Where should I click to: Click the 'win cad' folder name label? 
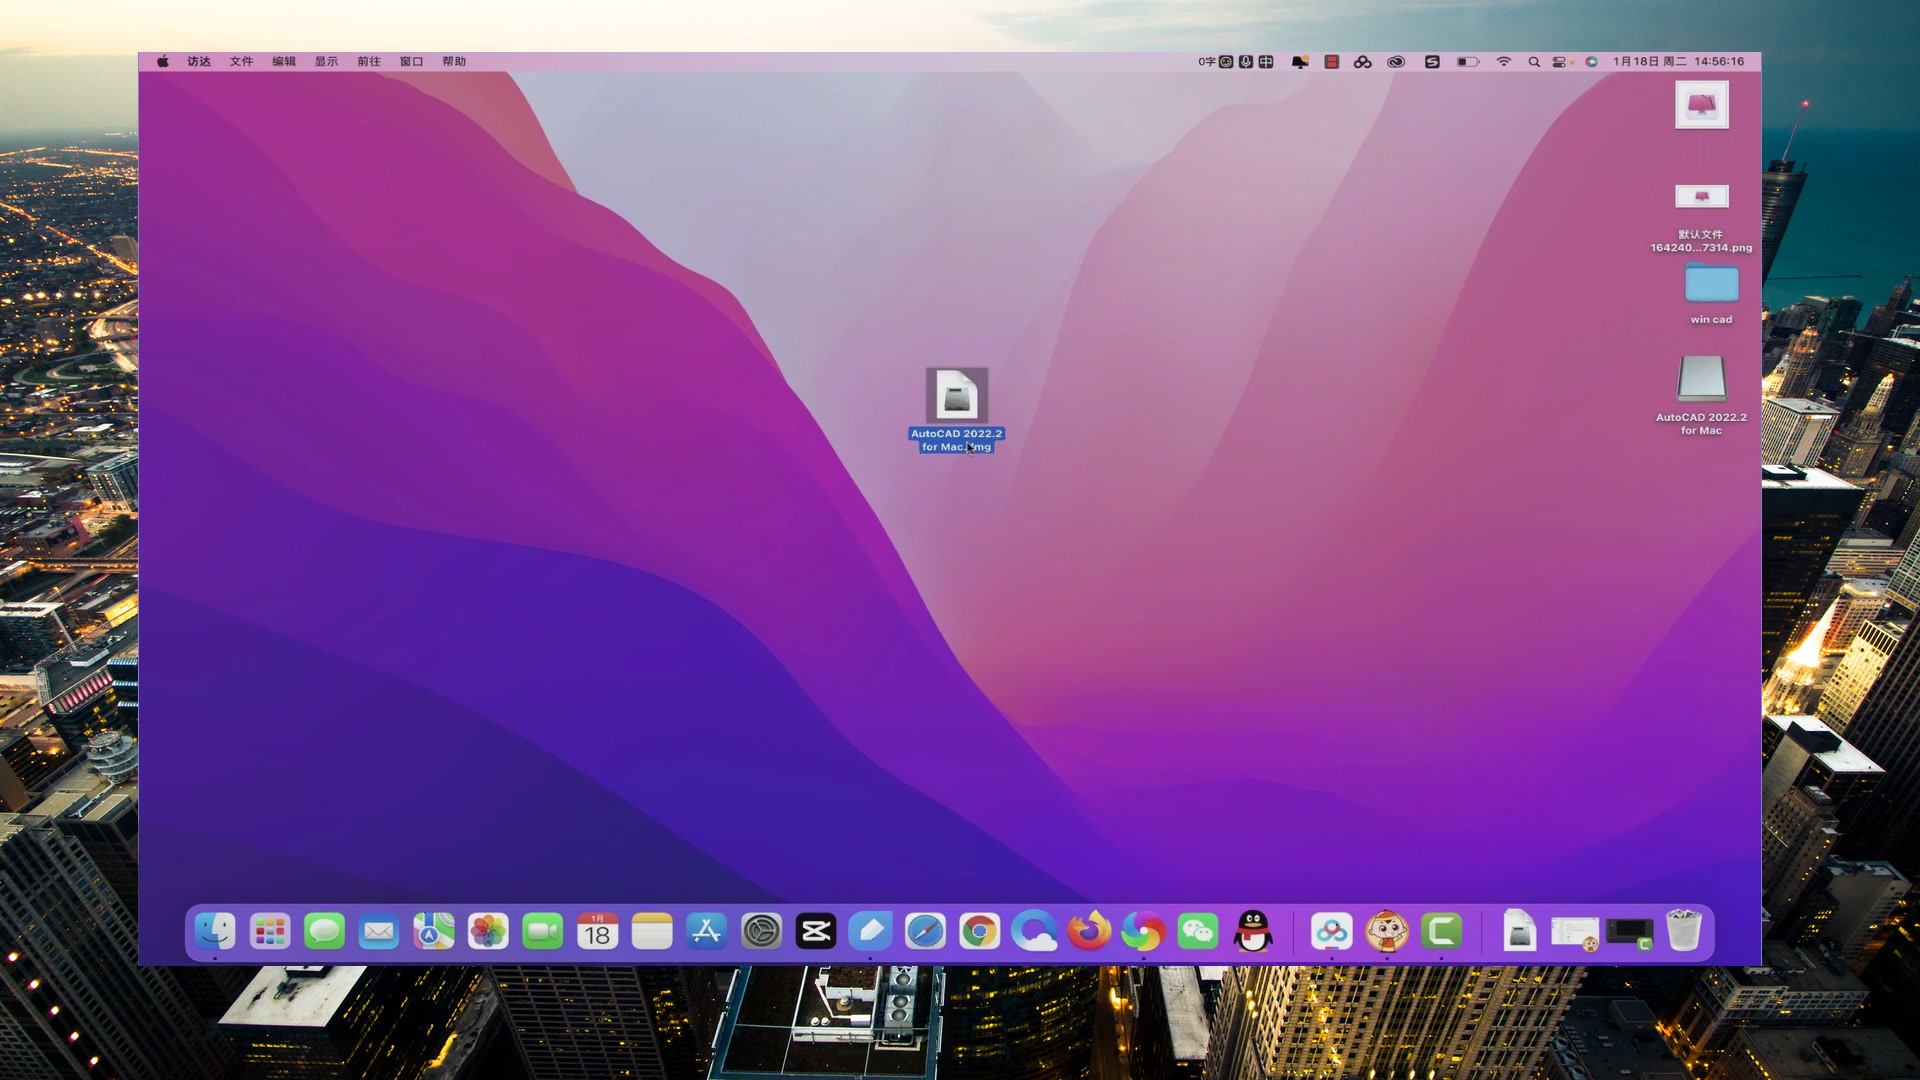(1711, 320)
